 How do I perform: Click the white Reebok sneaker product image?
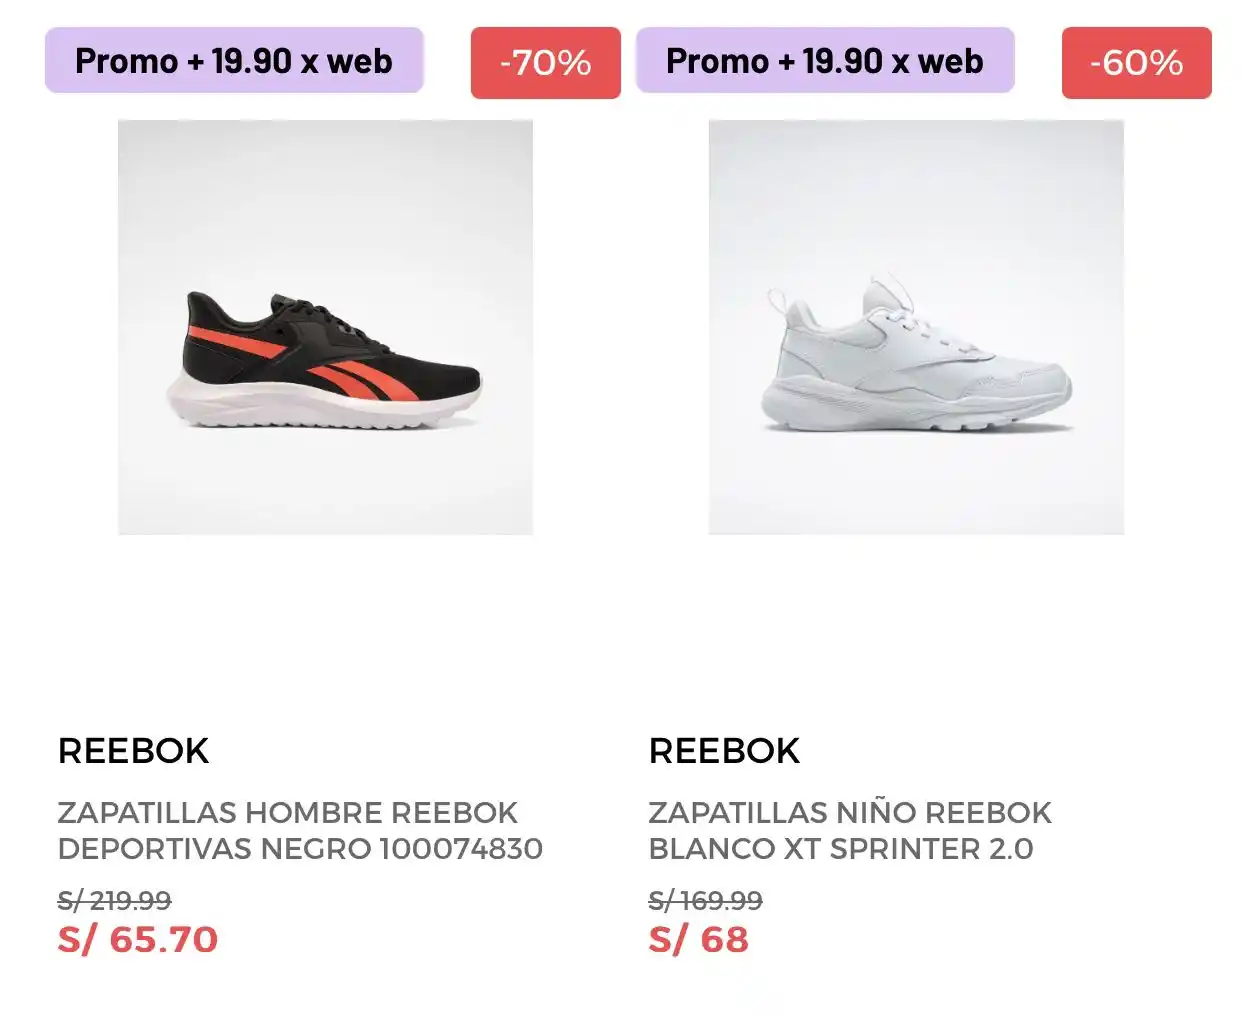pos(916,327)
